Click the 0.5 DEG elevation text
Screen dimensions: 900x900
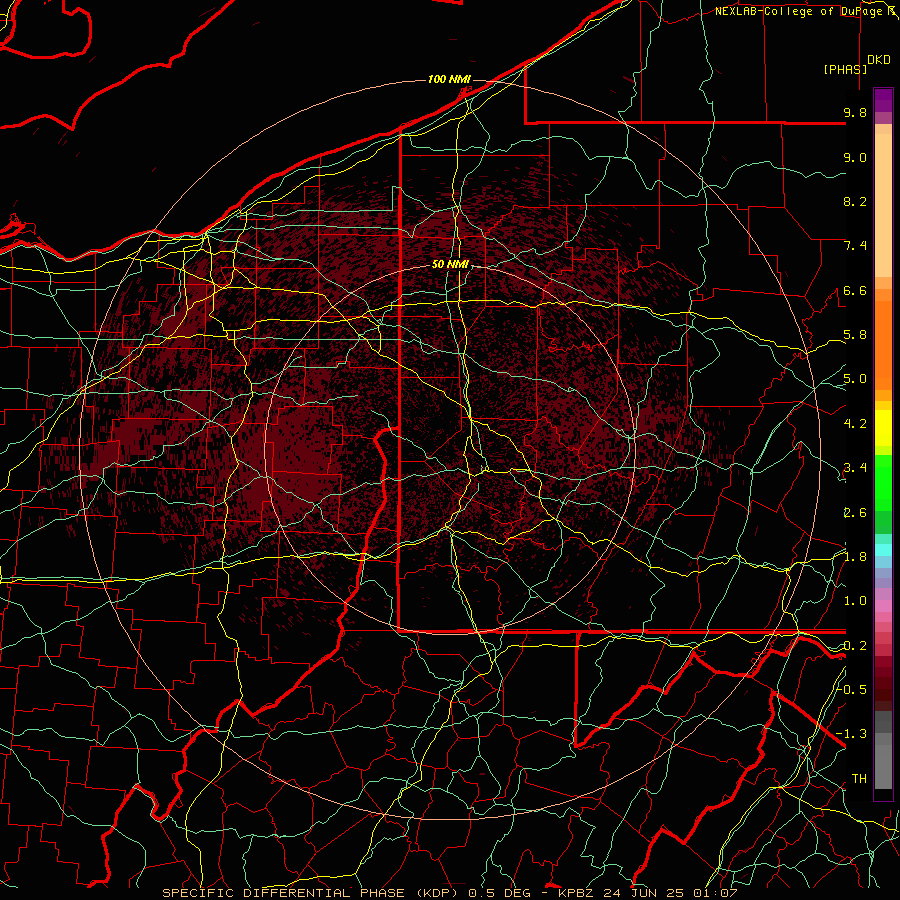498,893
